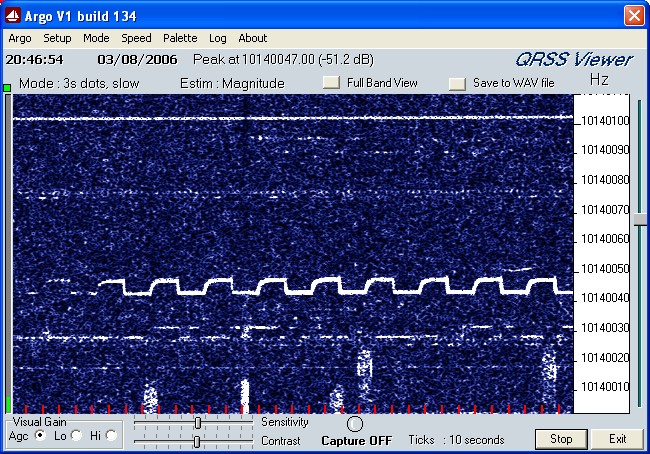Toggle the Full Band View button

(x=331, y=83)
